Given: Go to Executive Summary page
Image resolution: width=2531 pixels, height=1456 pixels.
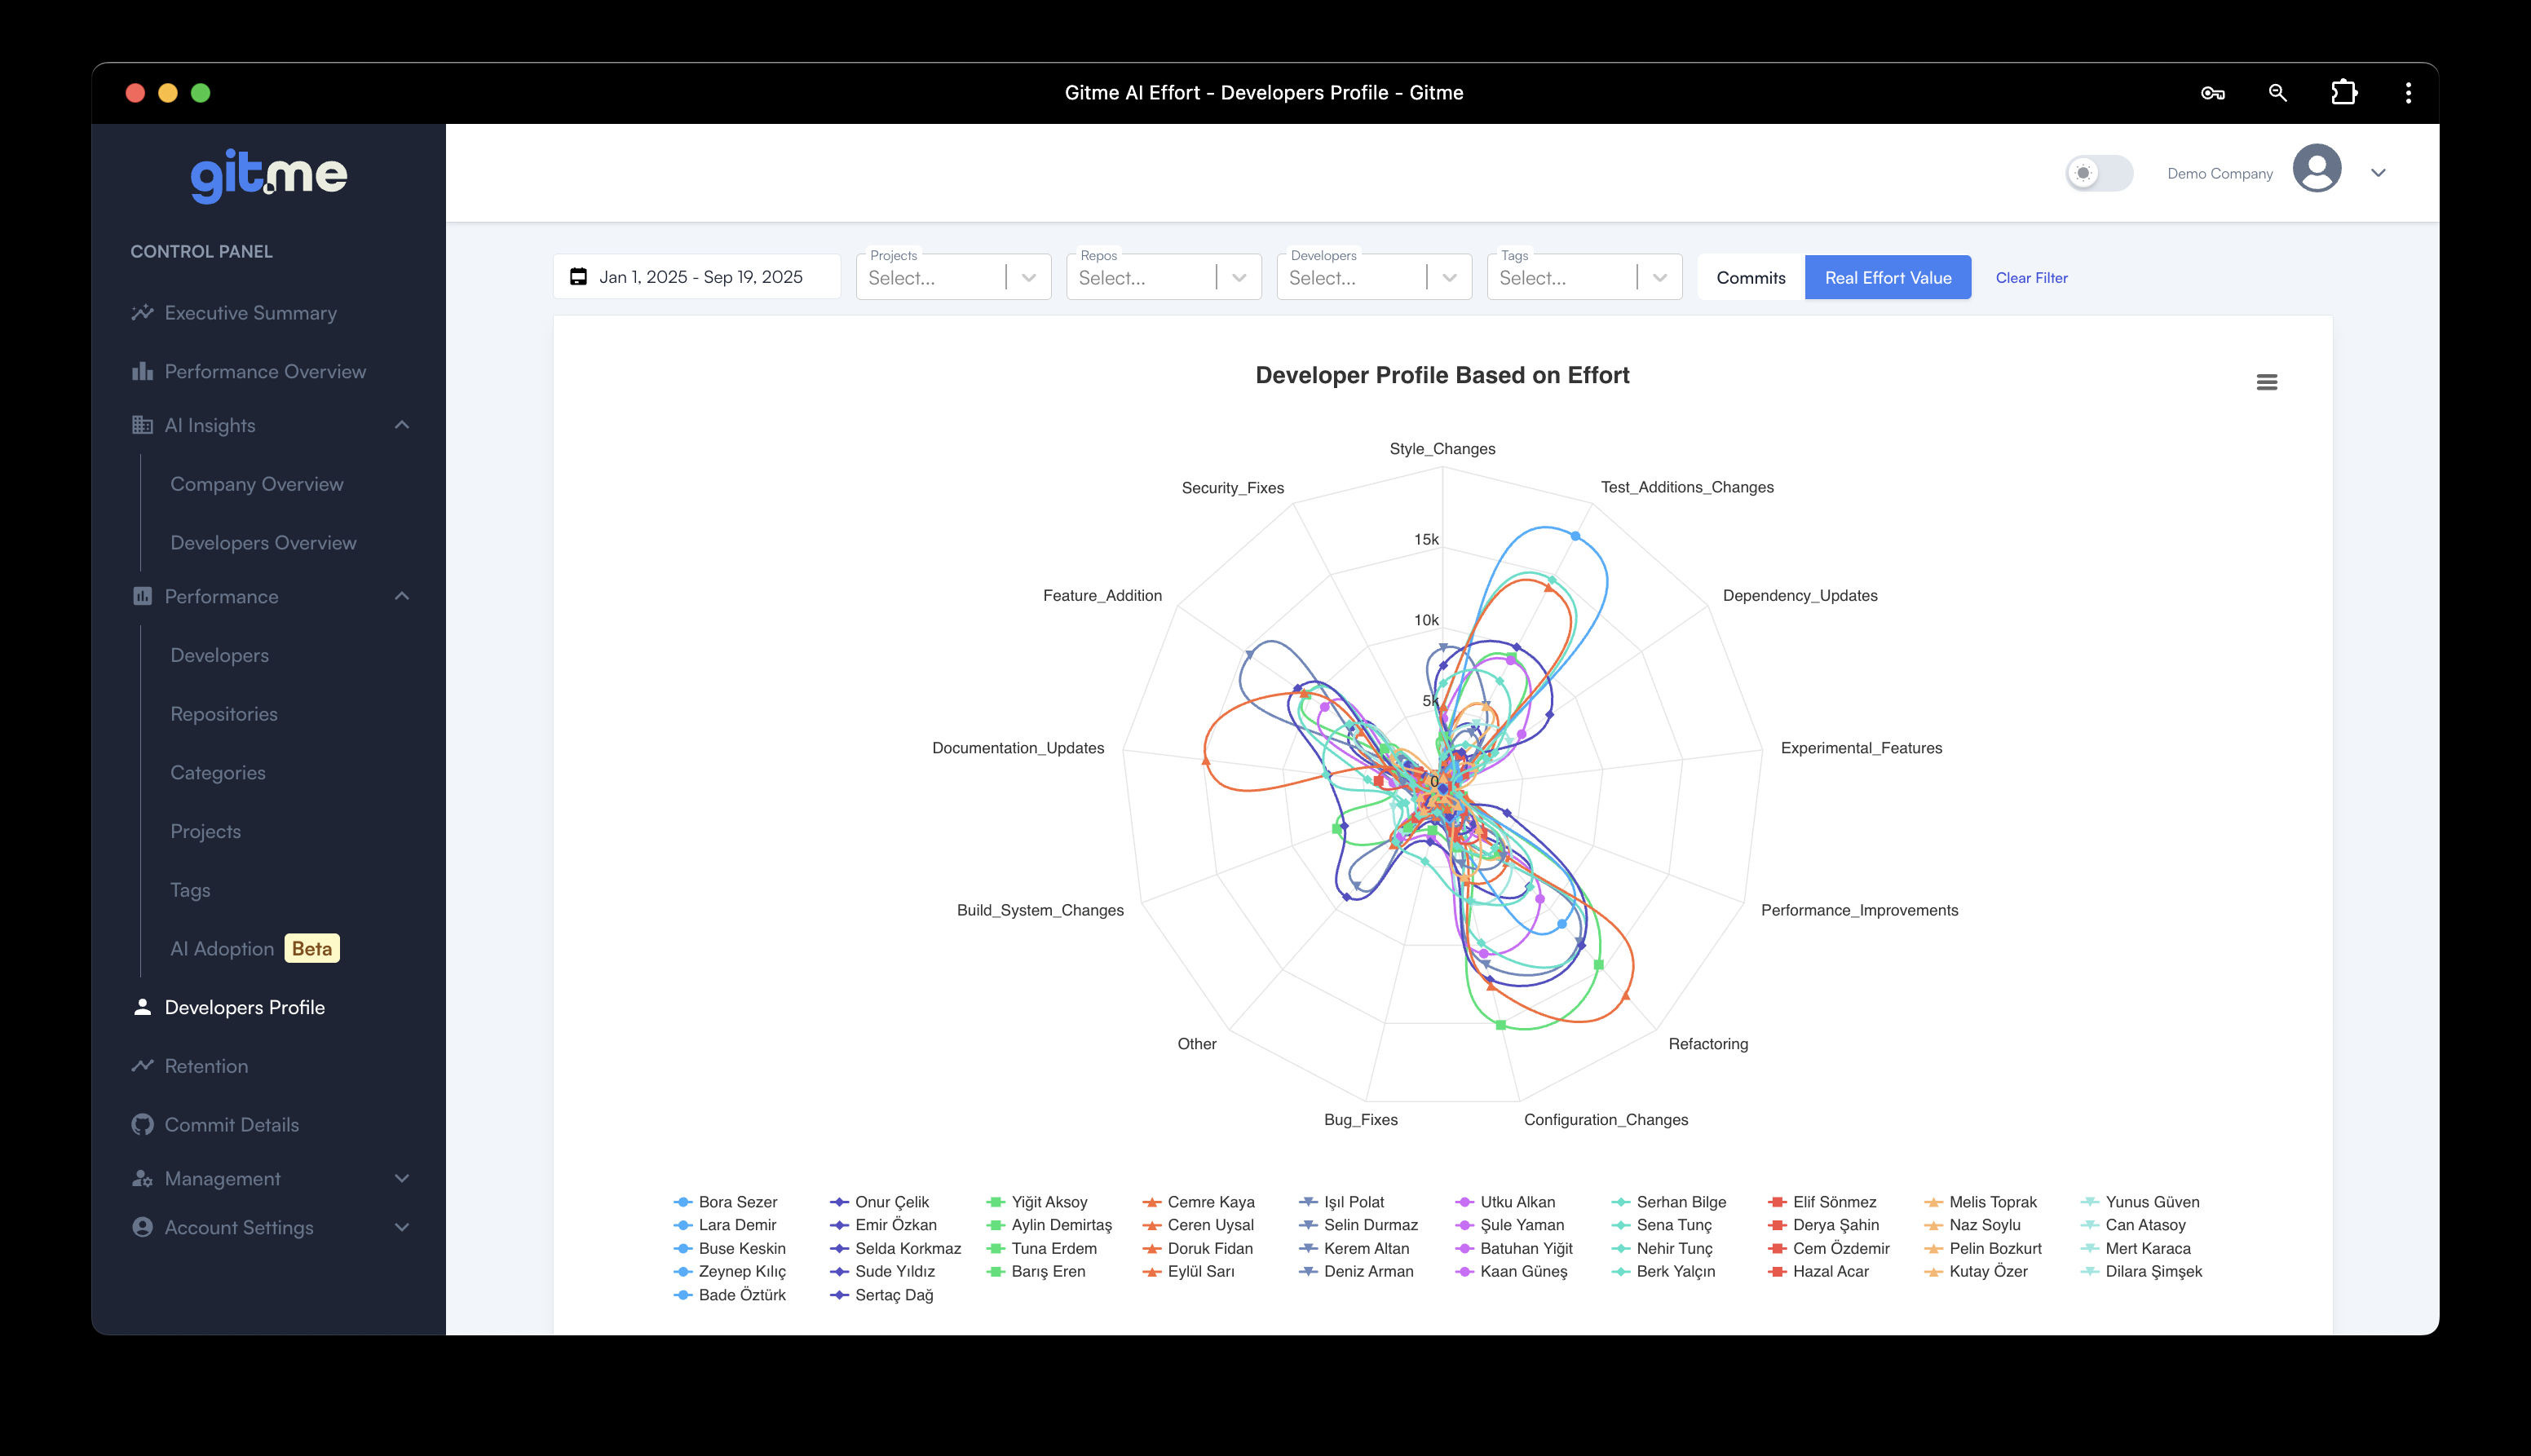Looking at the screenshot, I should click(250, 313).
